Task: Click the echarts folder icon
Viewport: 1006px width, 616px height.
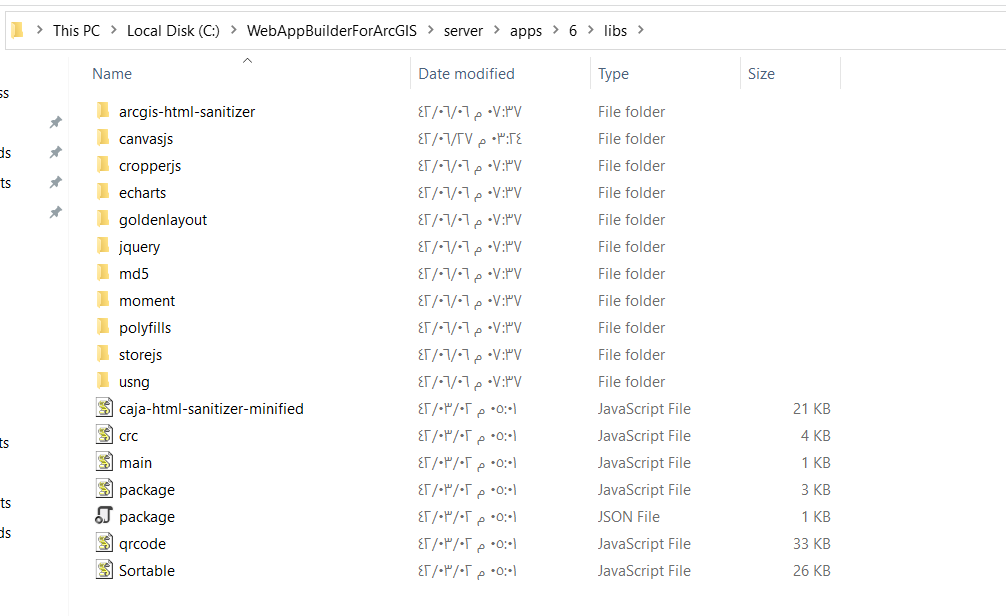Action: click(103, 192)
